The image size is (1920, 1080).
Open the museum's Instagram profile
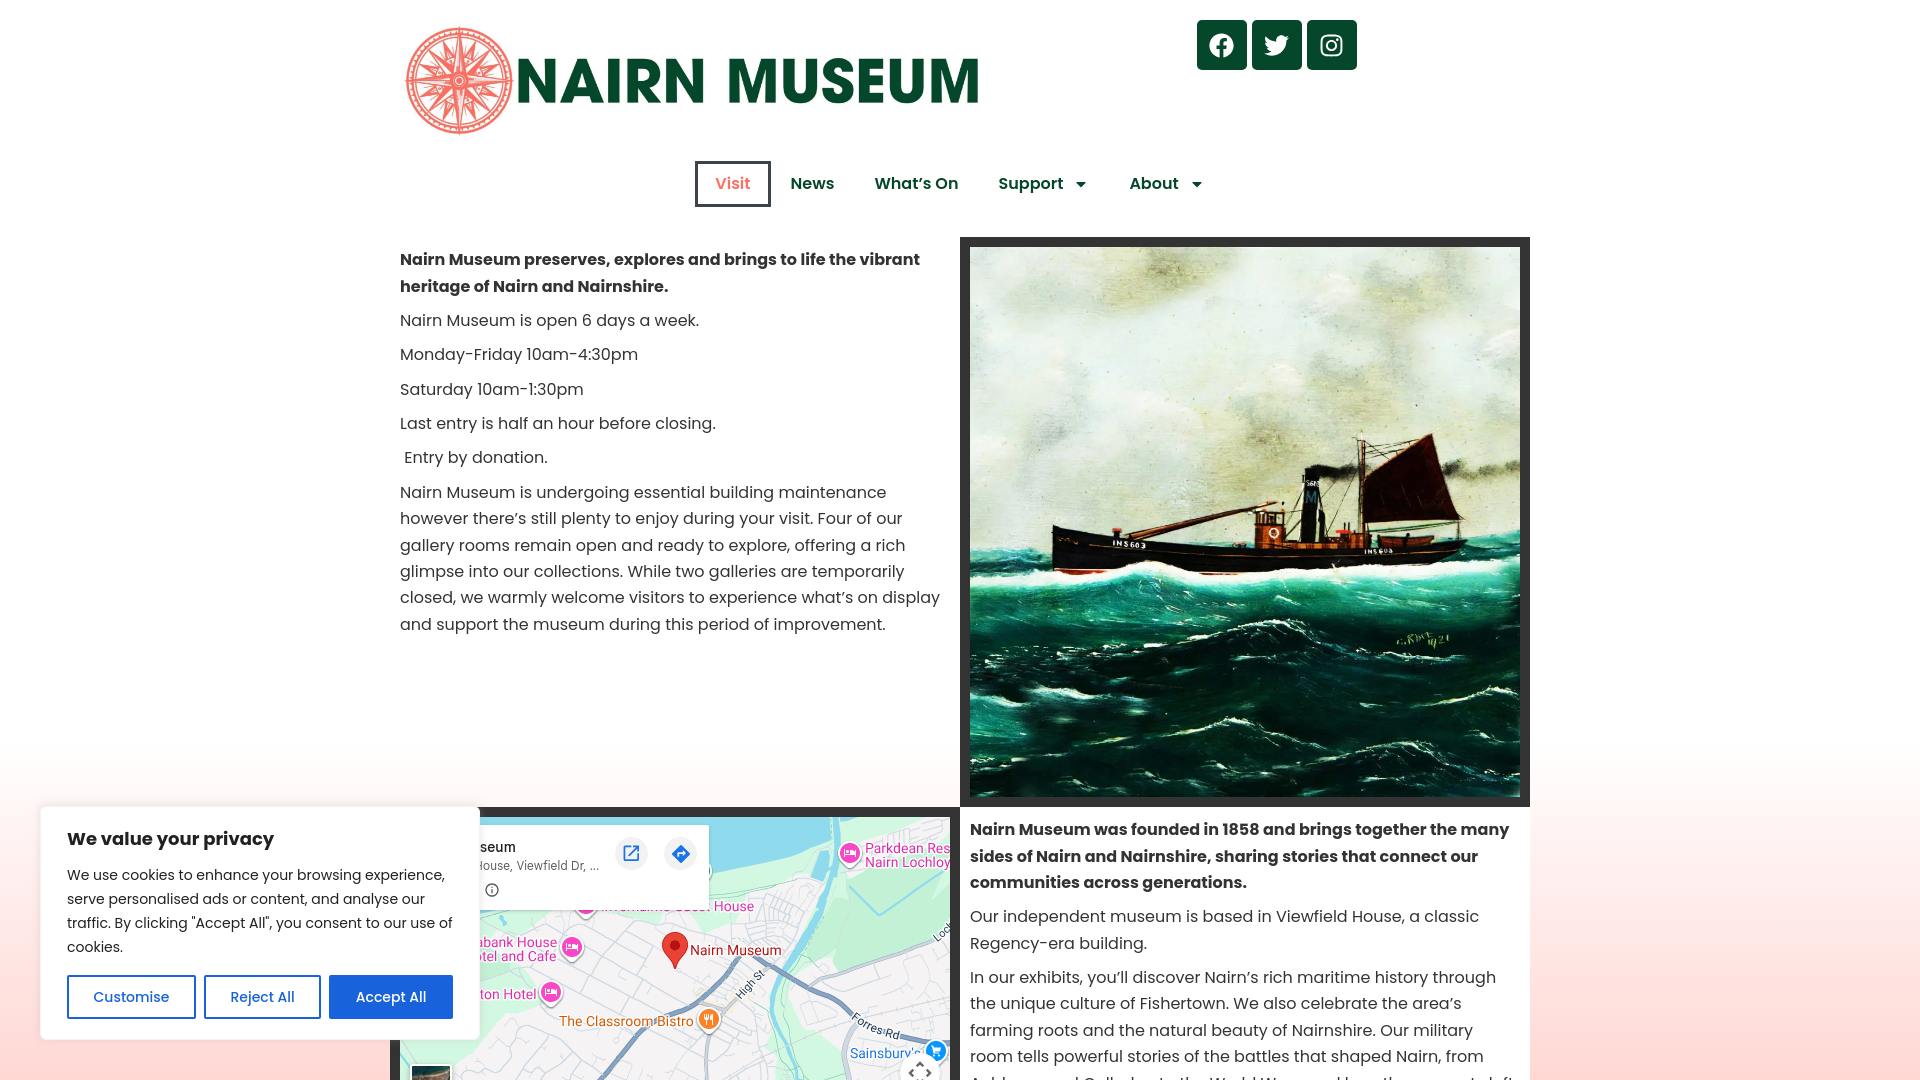pyautogui.click(x=1331, y=45)
